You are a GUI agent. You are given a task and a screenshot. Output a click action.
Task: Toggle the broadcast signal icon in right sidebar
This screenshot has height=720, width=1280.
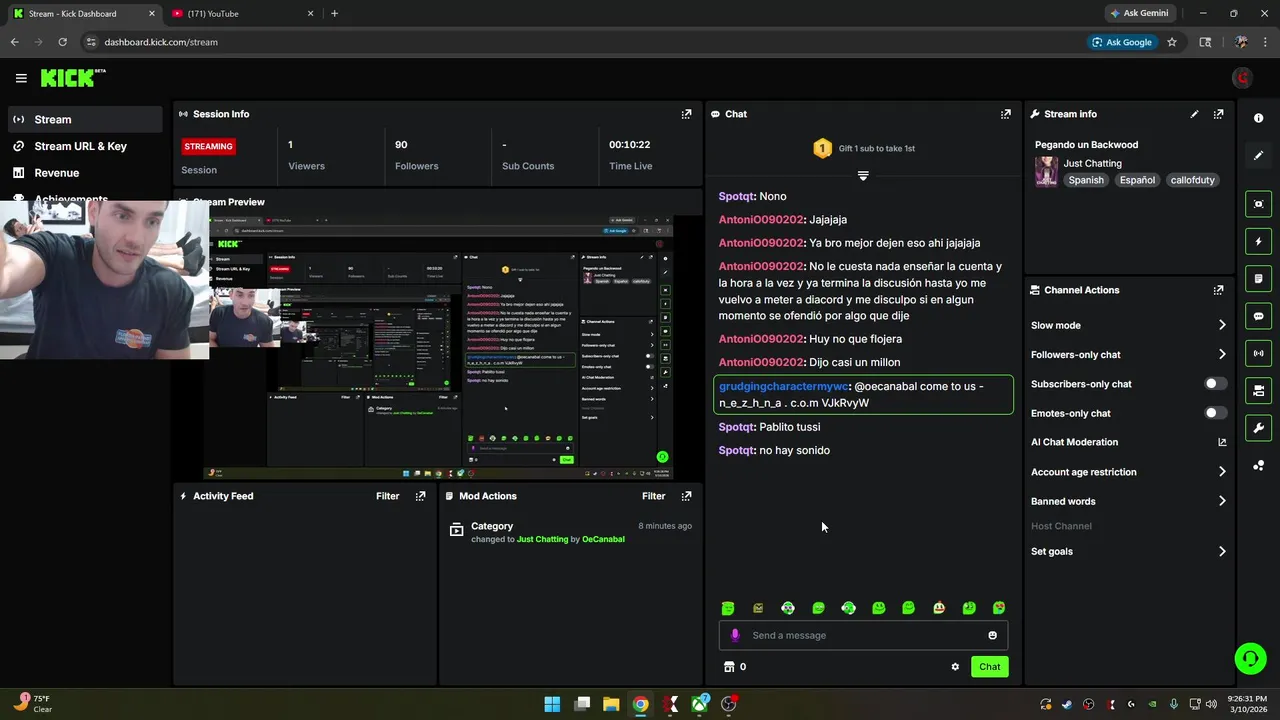click(x=1258, y=353)
